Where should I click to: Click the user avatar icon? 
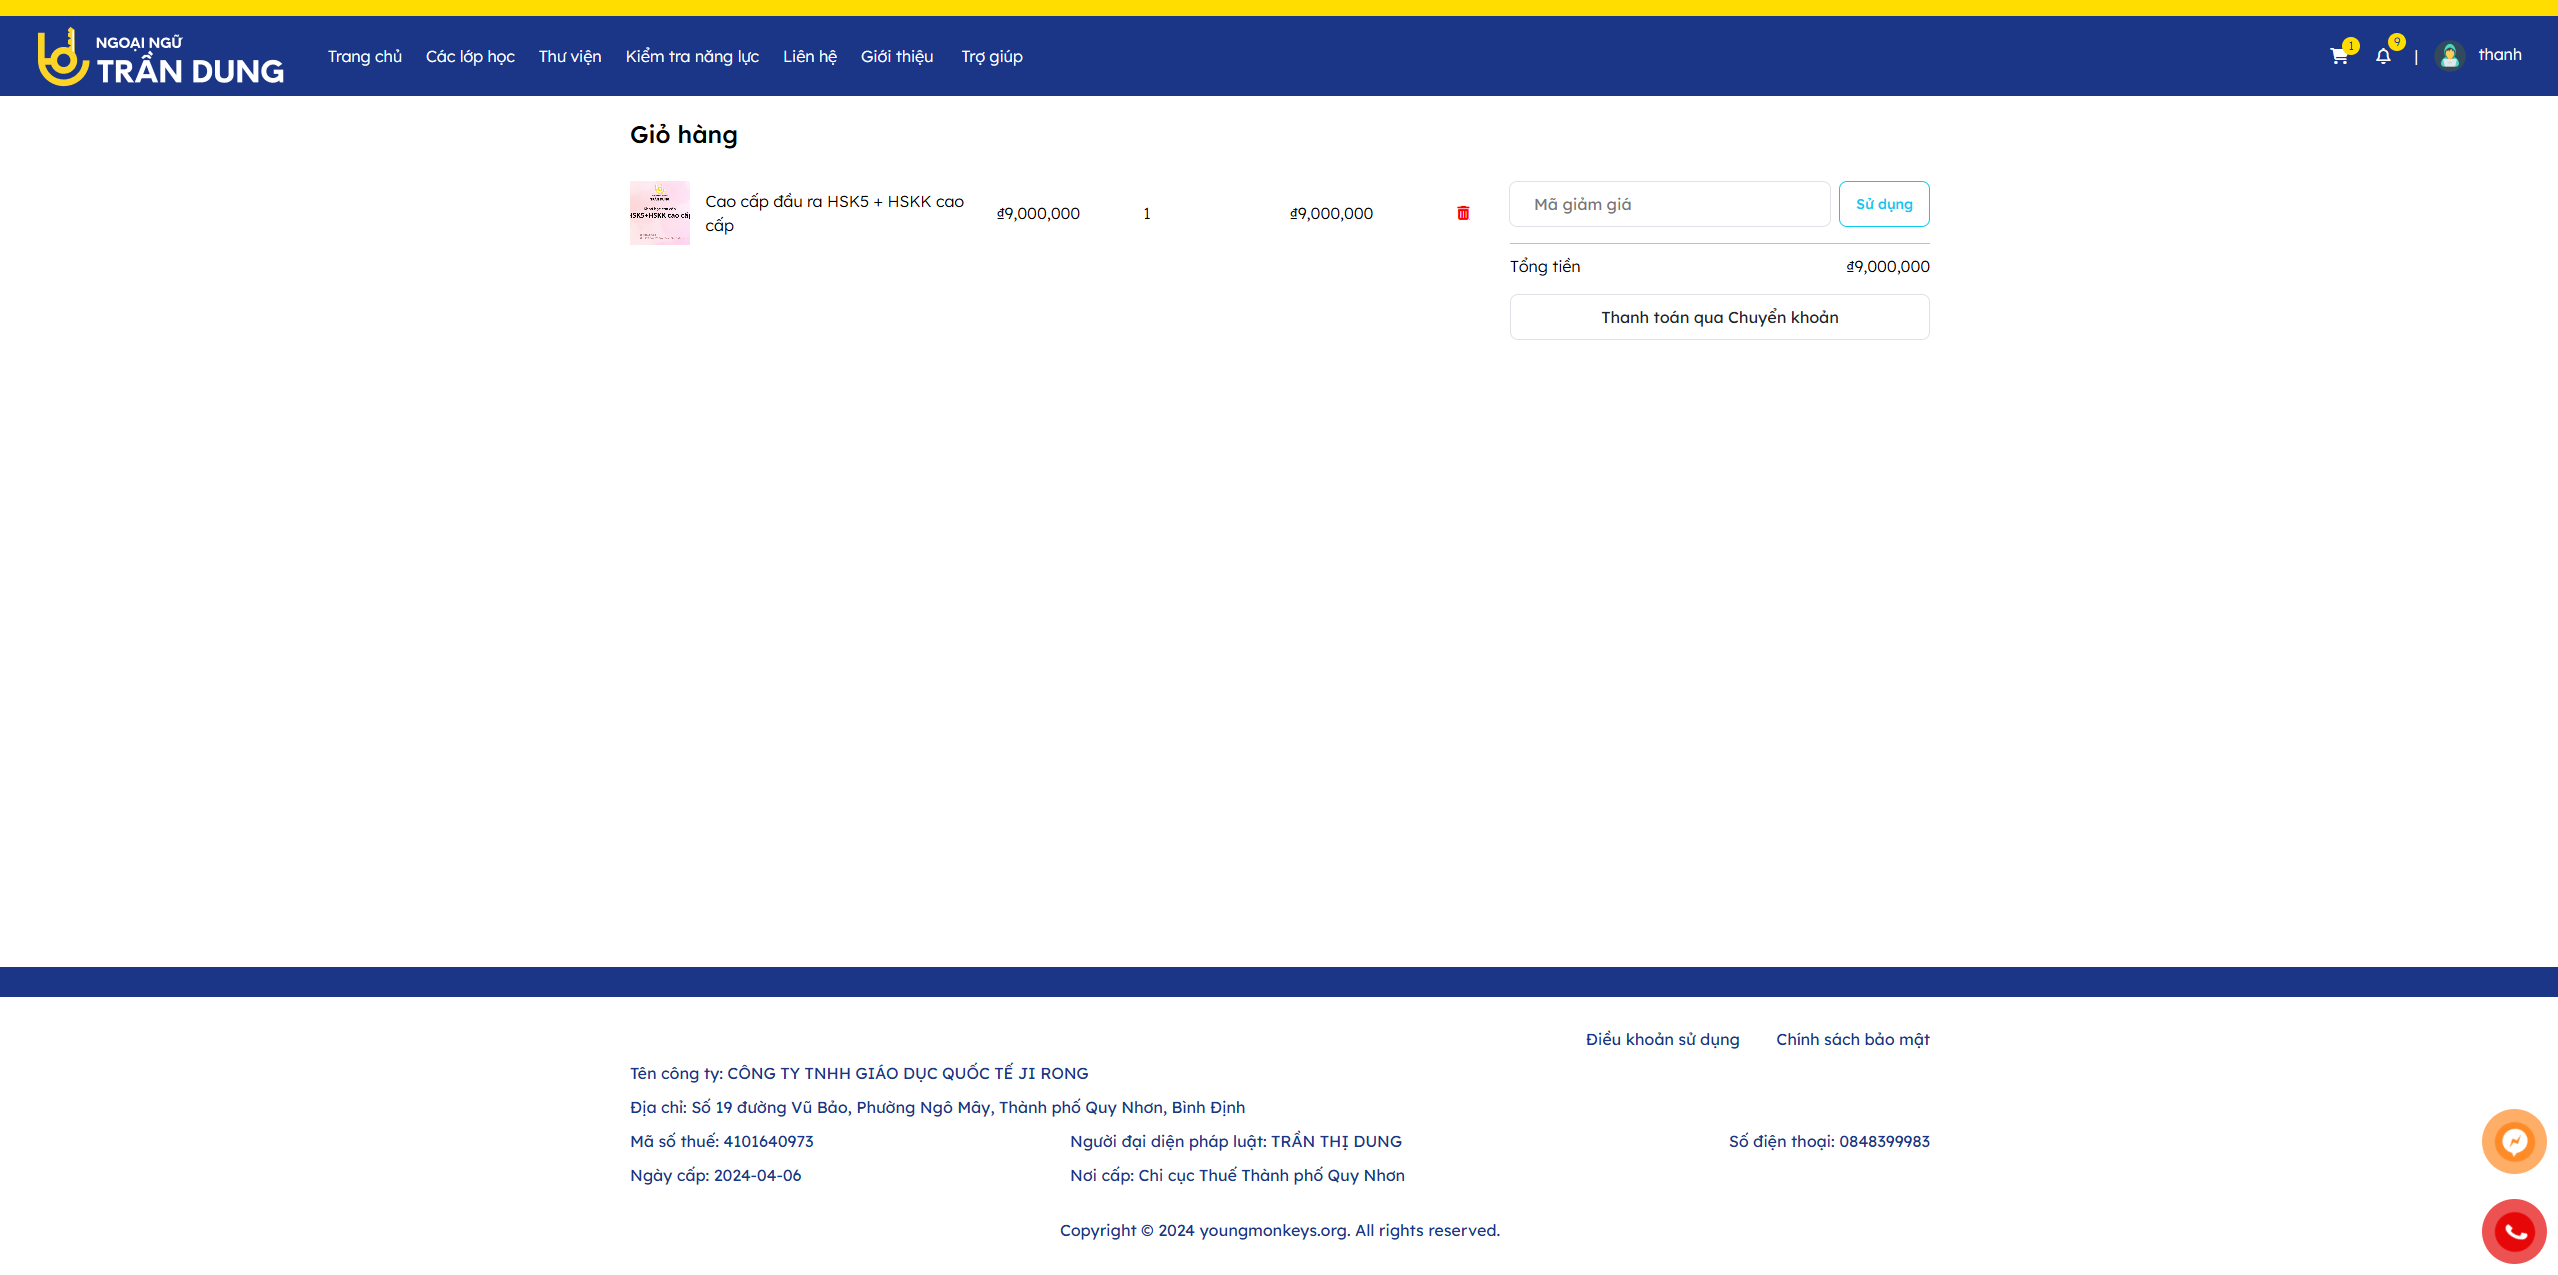(2449, 56)
